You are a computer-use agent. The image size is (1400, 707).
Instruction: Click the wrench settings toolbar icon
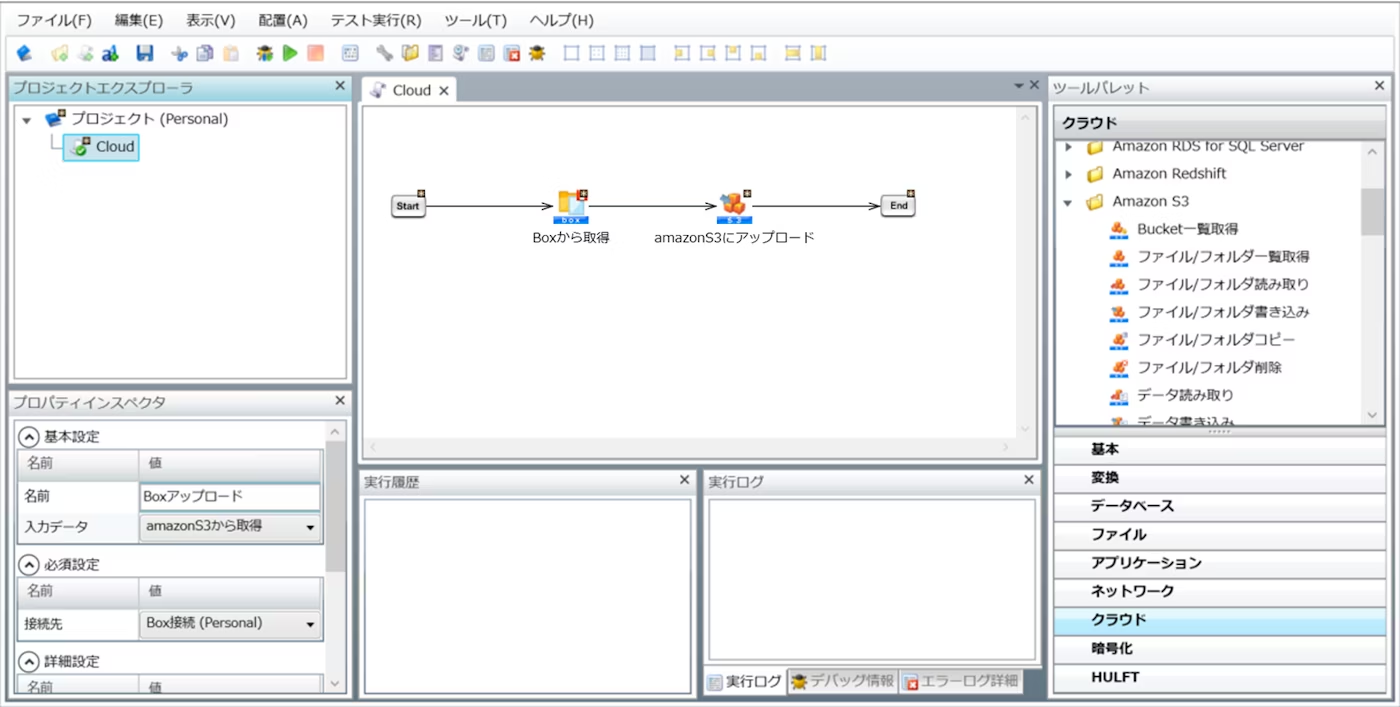pyautogui.click(x=384, y=53)
